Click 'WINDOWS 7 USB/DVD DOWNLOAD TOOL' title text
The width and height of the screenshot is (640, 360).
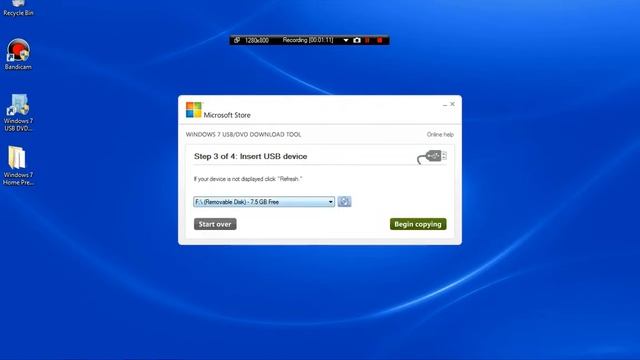click(x=243, y=134)
